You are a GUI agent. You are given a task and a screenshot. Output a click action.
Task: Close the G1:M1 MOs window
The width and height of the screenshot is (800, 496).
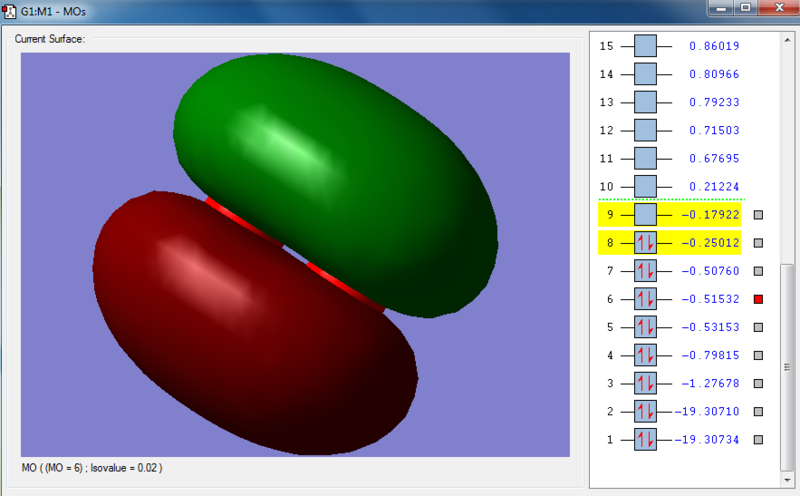click(779, 8)
